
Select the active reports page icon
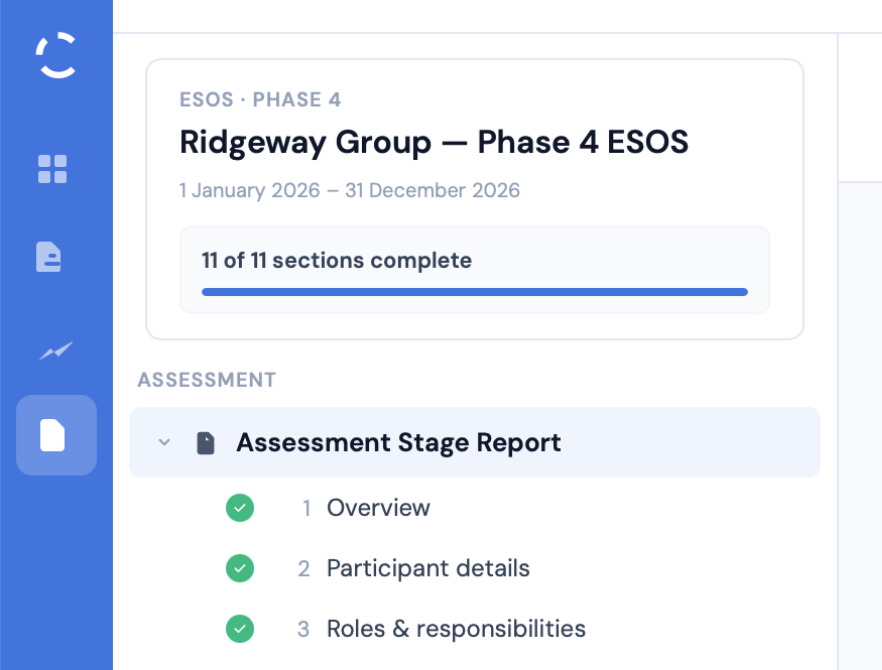click(x=56, y=435)
